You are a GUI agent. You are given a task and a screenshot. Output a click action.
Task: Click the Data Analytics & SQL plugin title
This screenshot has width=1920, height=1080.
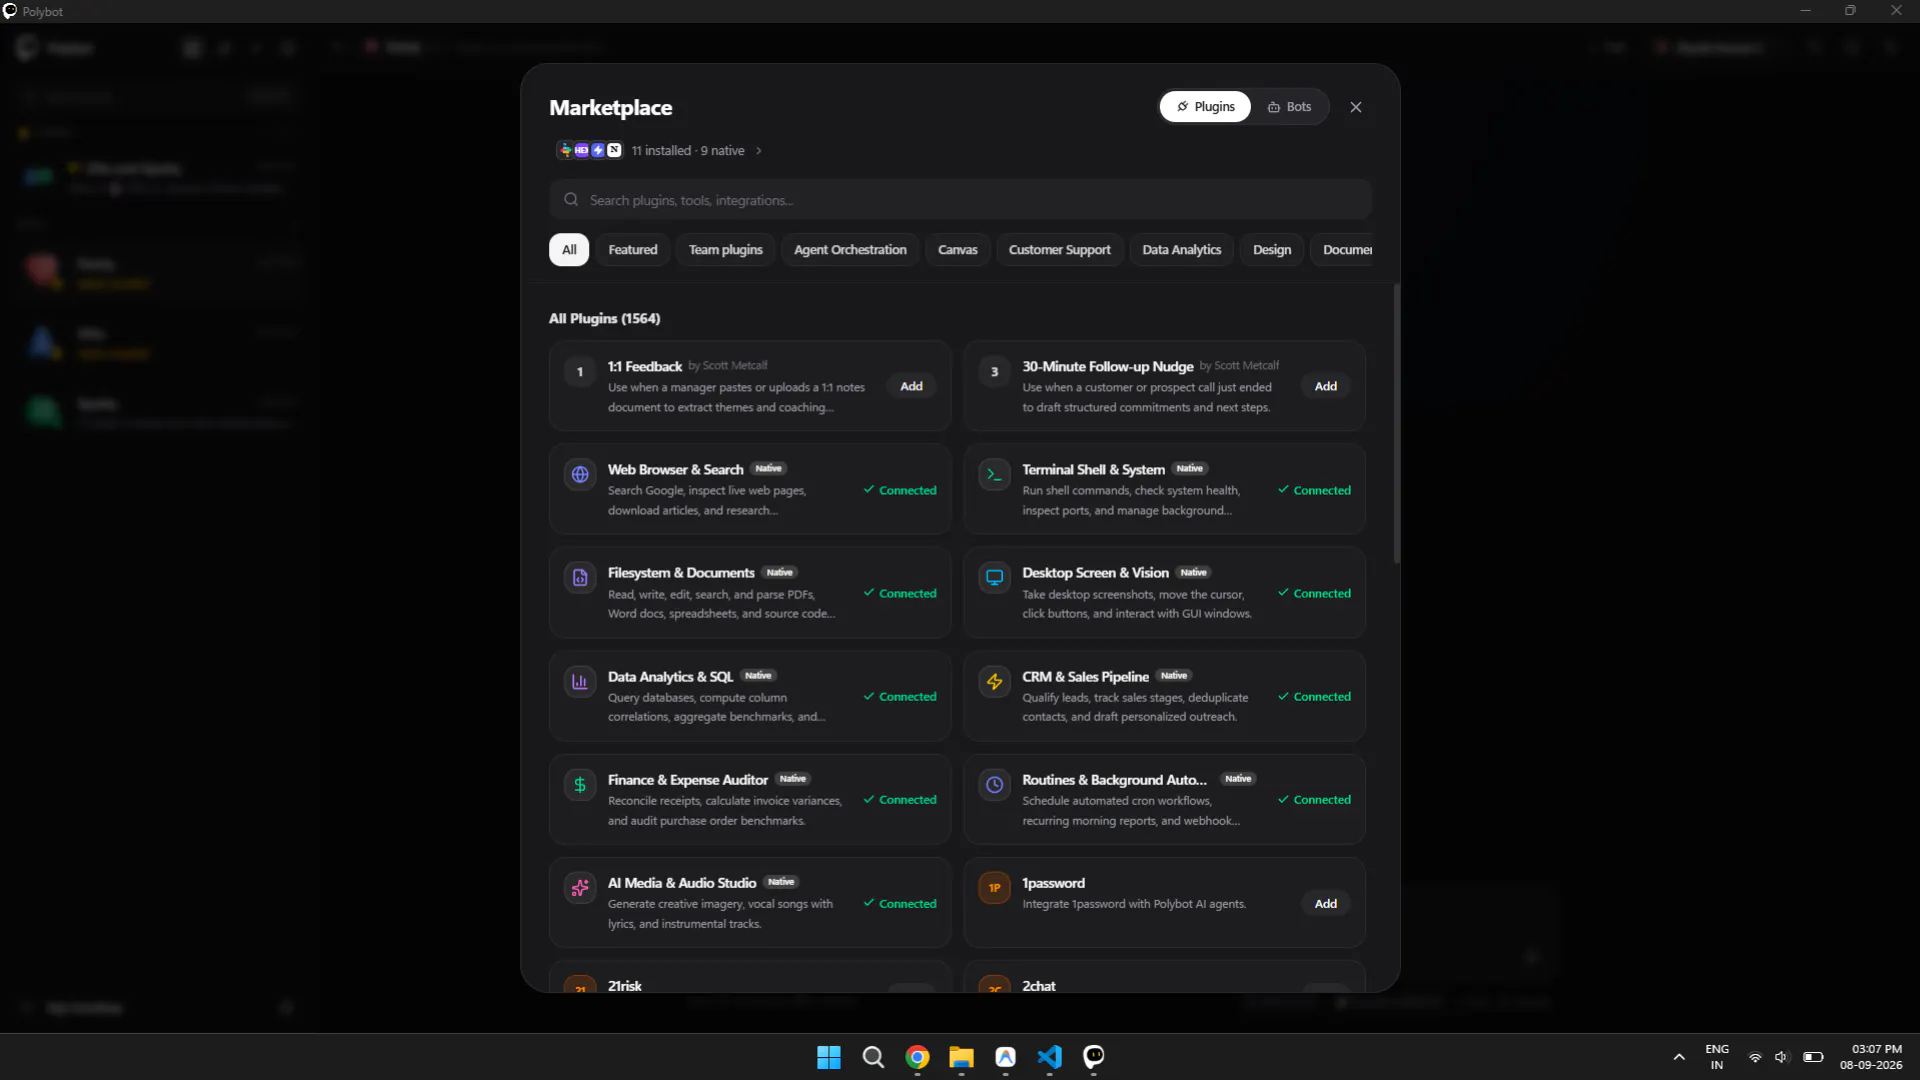670,677
